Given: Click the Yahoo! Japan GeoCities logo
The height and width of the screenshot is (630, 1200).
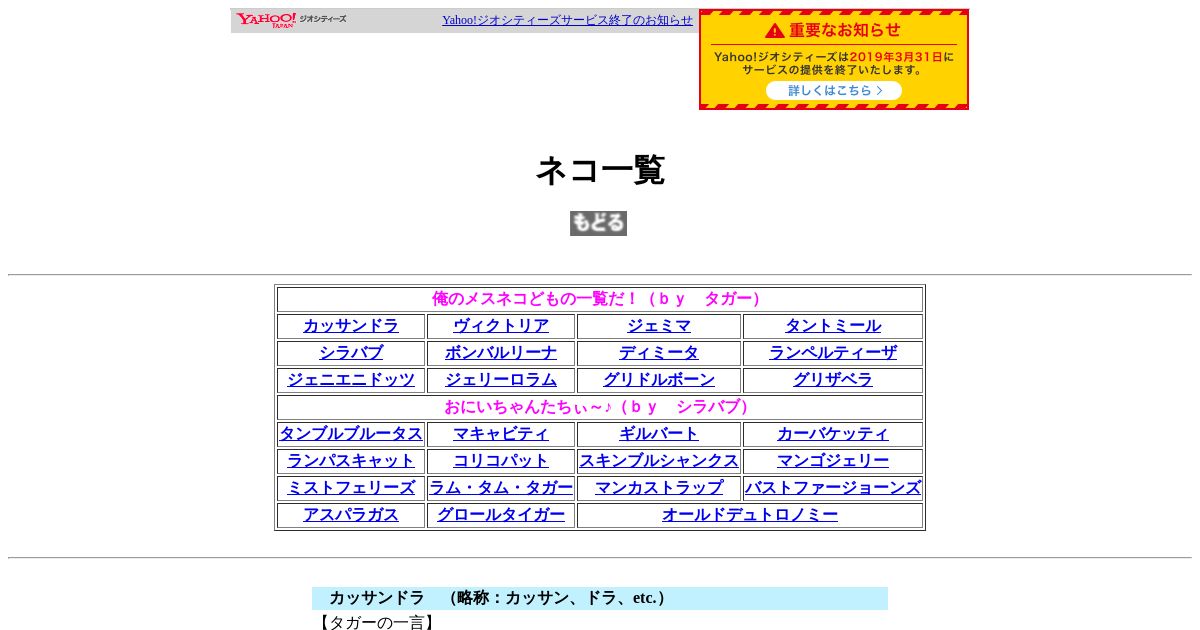Looking at the screenshot, I should coord(291,20).
